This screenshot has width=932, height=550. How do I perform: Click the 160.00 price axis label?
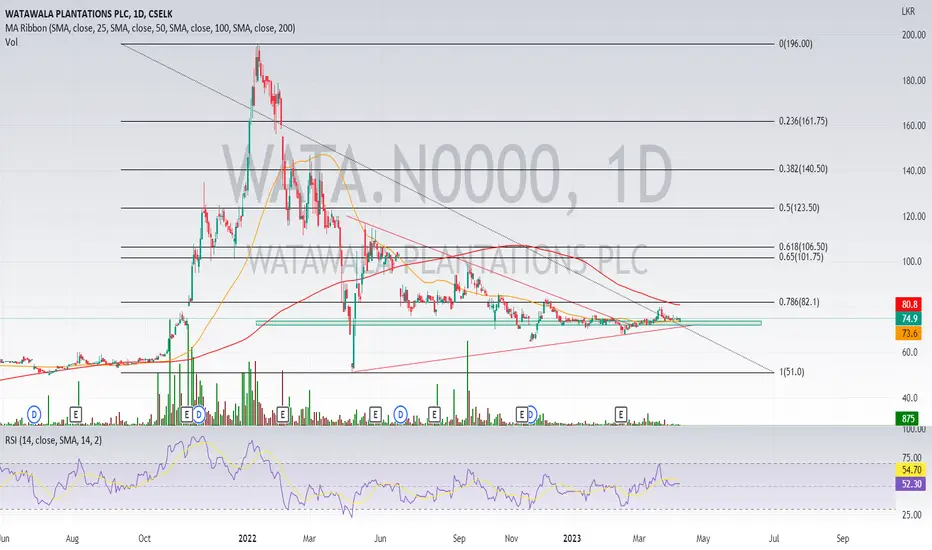pyautogui.click(x=914, y=125)
